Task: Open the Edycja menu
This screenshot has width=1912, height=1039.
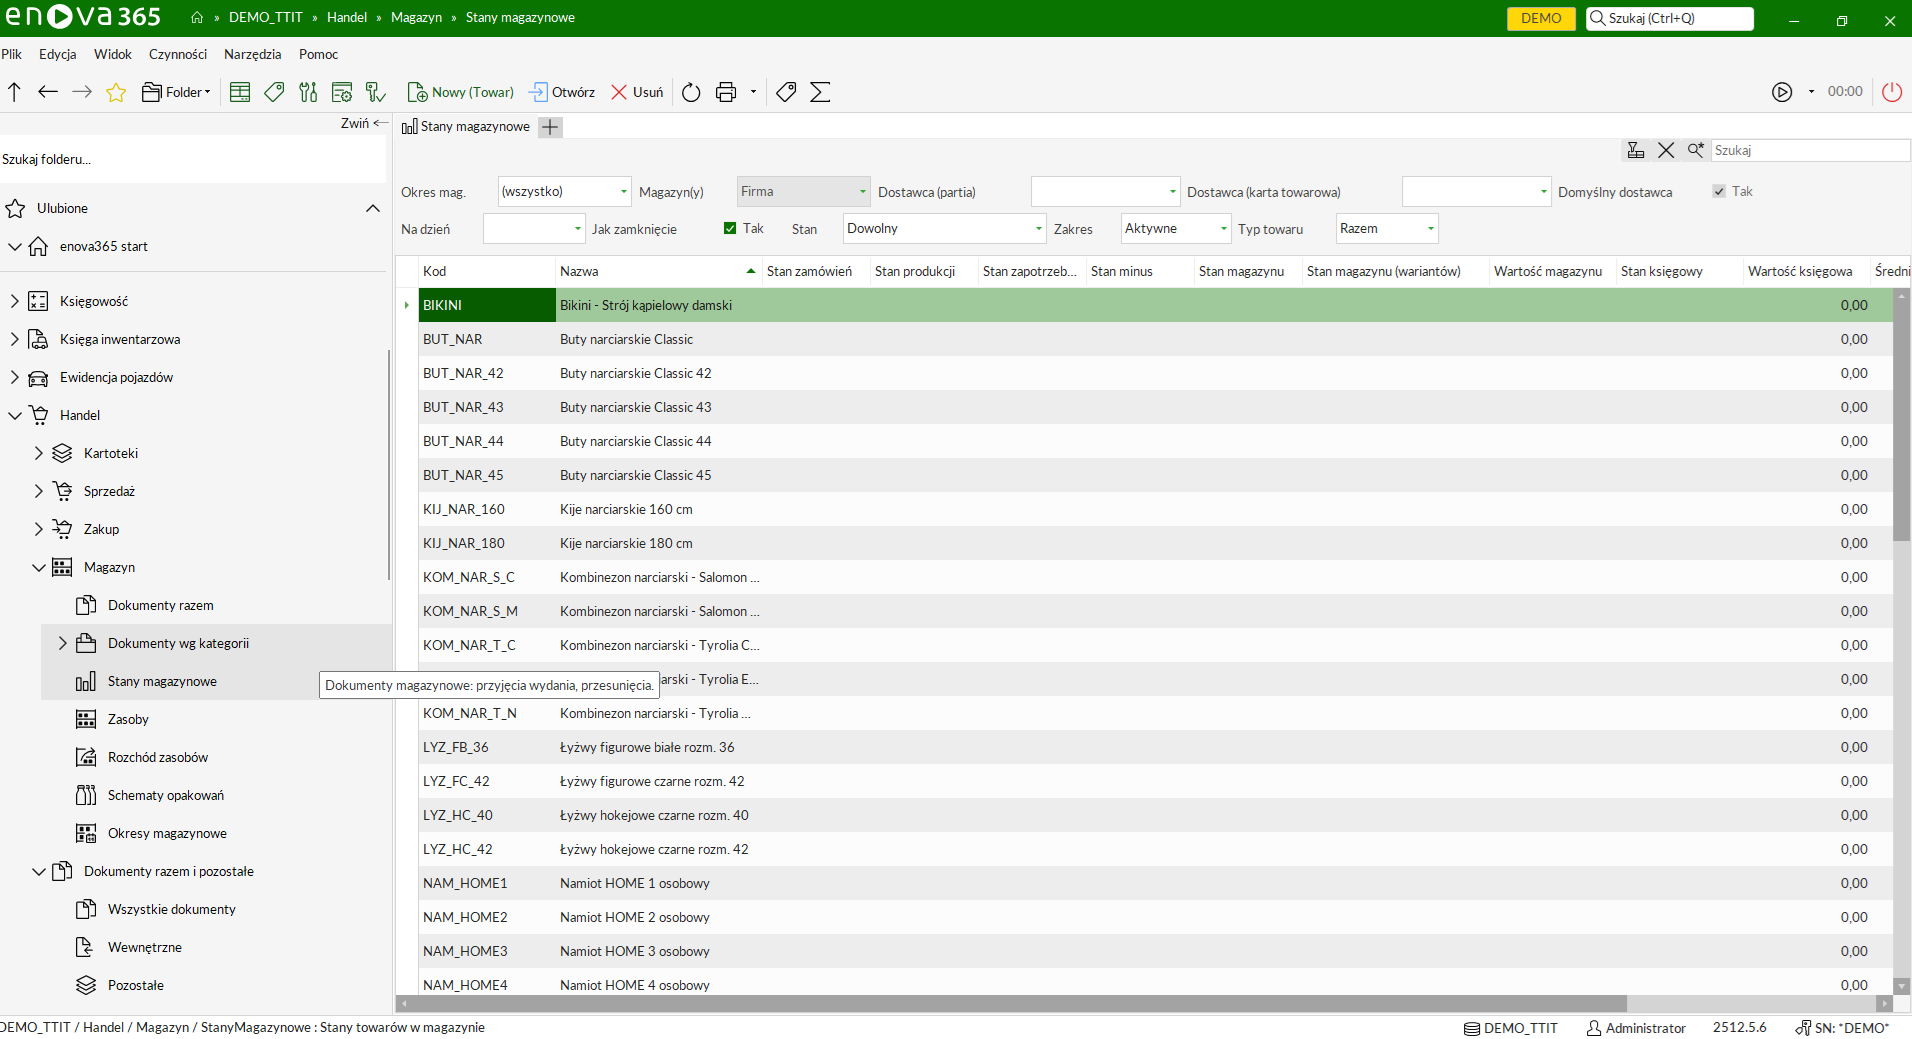Action: tap(58, 54)
